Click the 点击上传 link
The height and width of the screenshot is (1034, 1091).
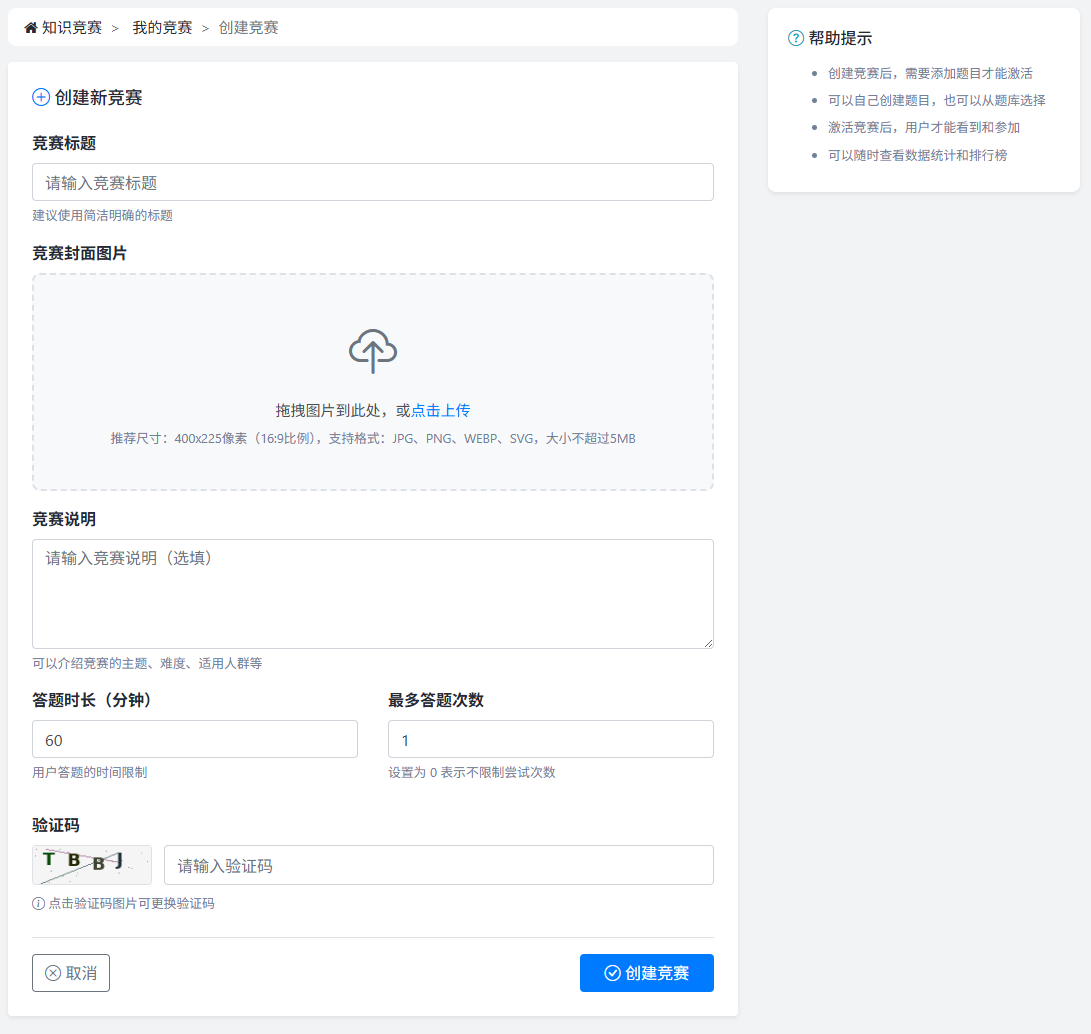441,410
